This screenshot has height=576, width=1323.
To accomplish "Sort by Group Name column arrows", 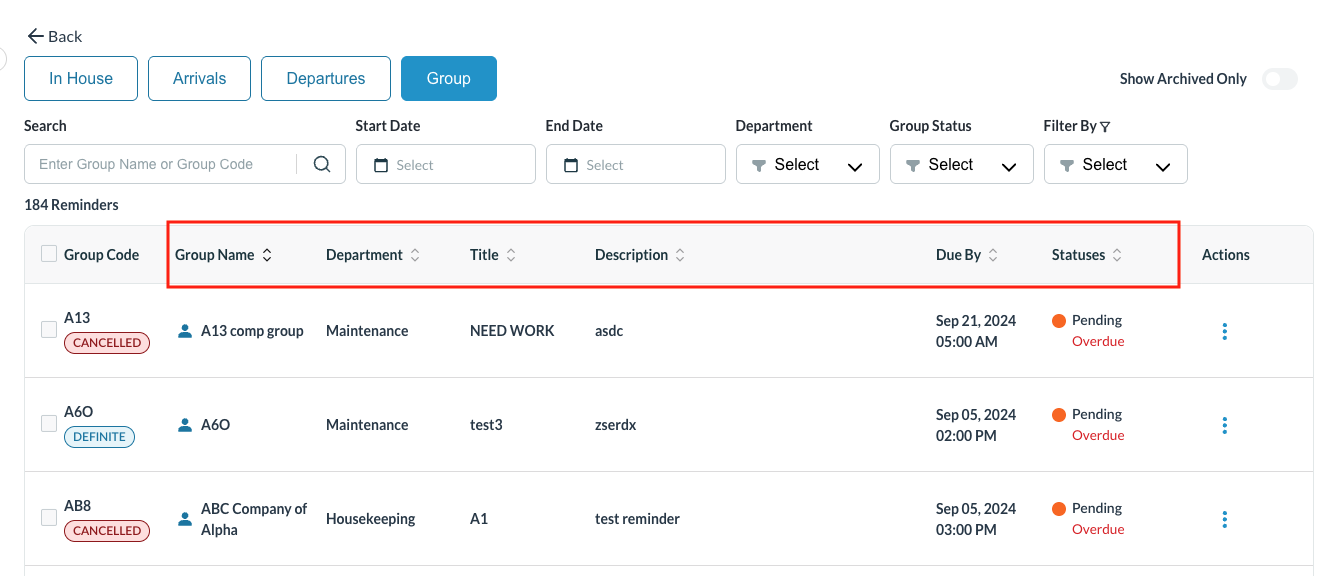I will (267, 255).
